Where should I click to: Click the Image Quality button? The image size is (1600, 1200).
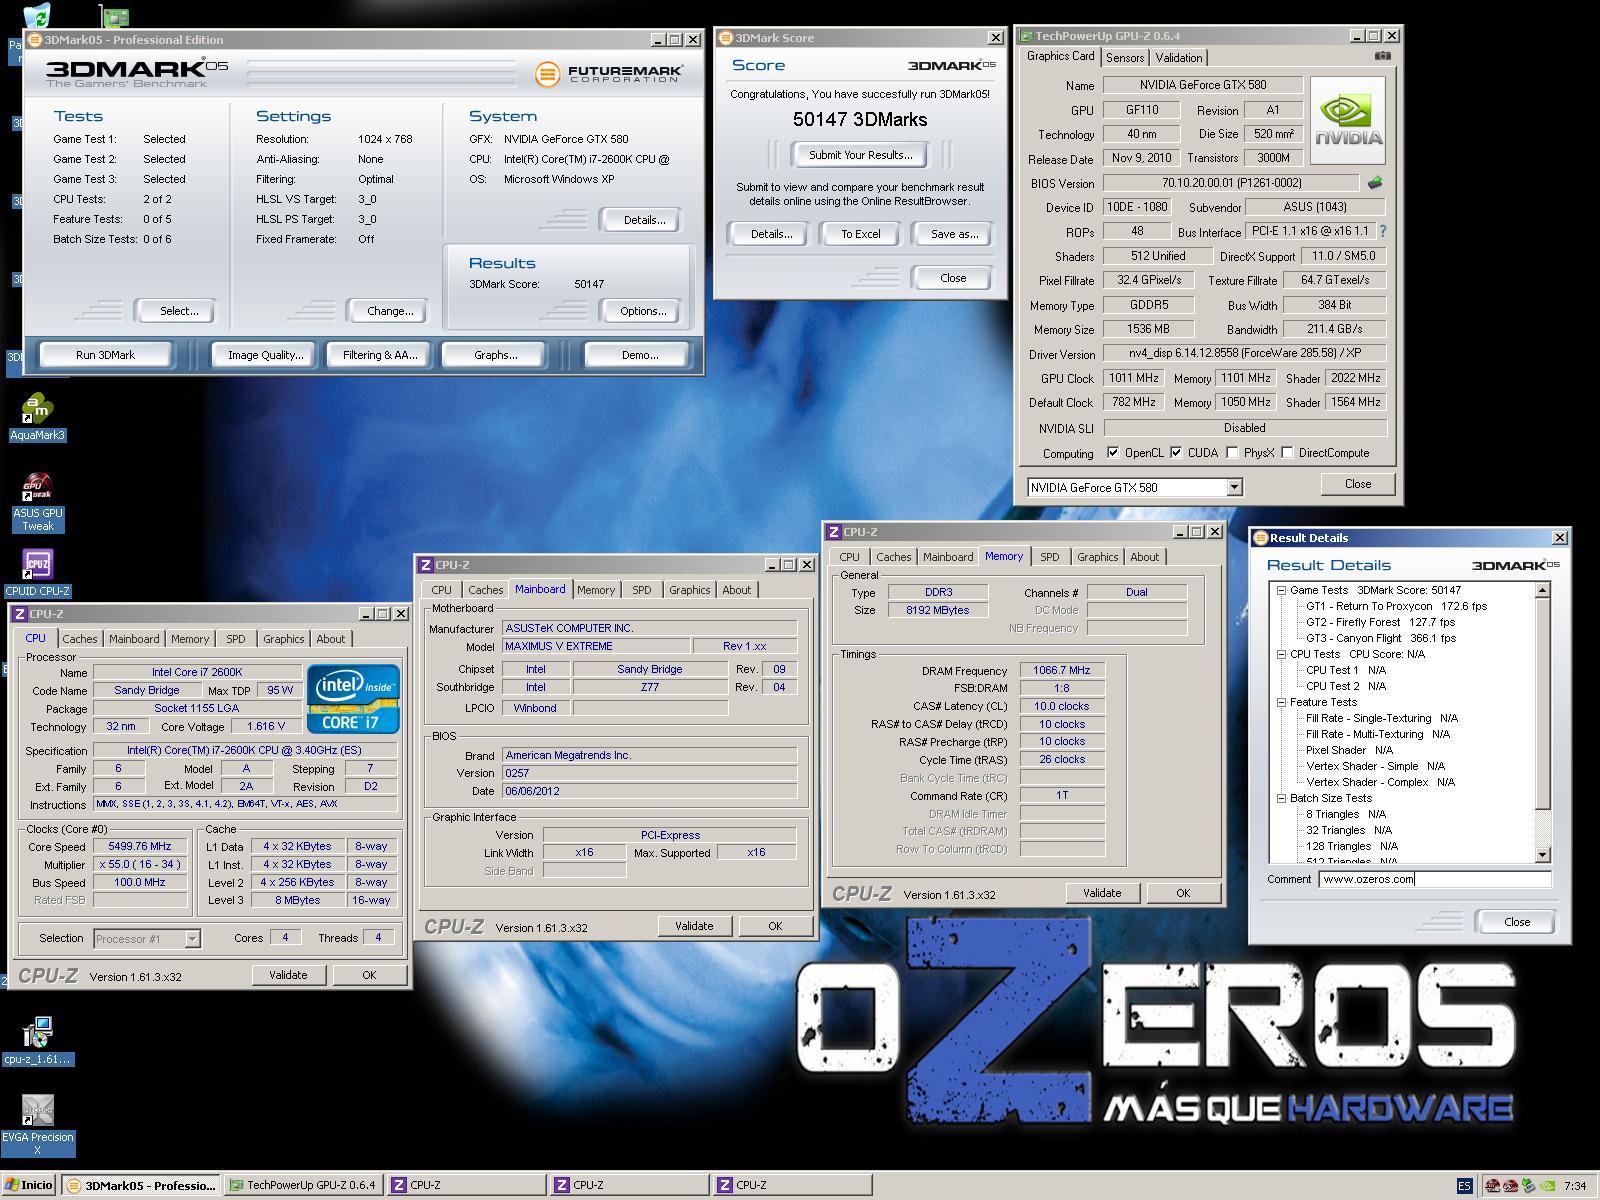click(265, 355)
